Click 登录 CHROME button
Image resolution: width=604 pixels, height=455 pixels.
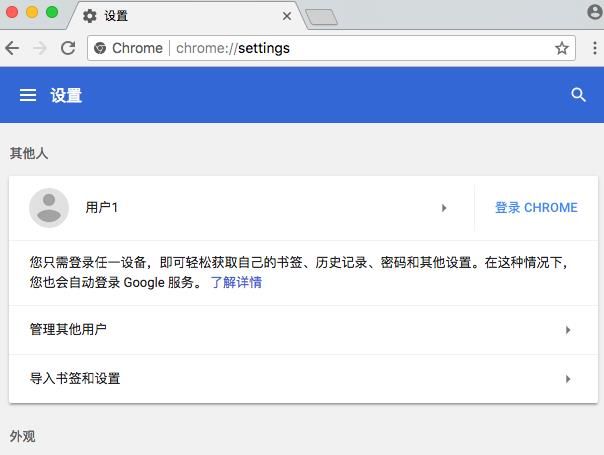click(x=536, y=208)
